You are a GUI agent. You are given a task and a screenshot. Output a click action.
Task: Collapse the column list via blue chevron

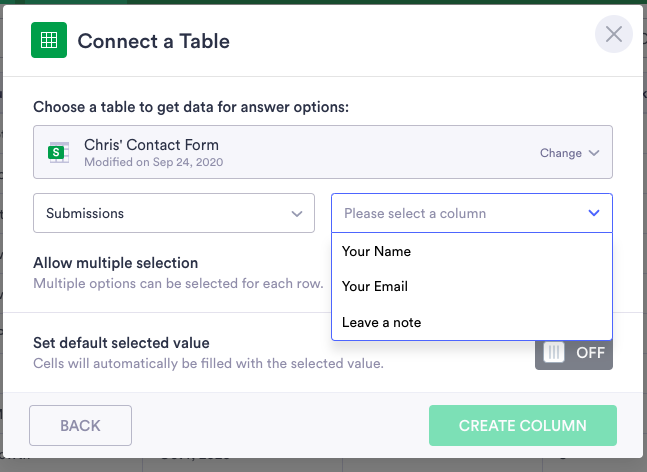pyautogui.click(x=594, y=213)
